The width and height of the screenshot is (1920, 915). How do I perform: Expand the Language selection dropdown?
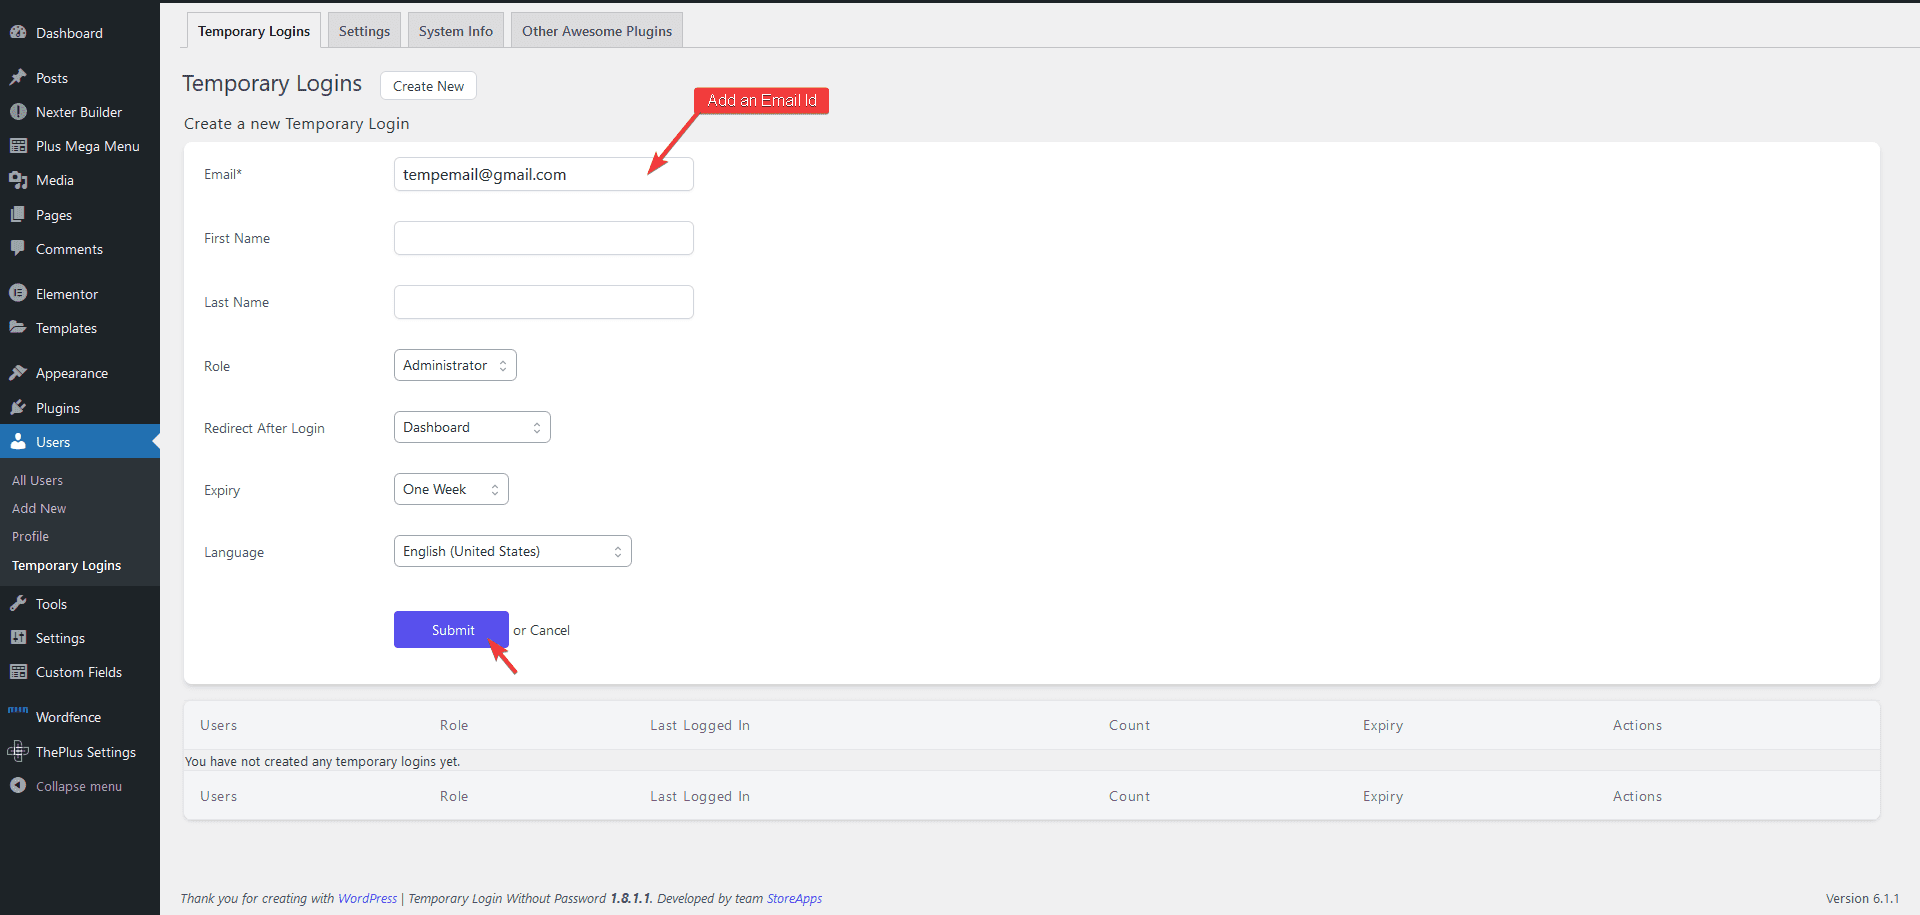[x=512, y=552]
